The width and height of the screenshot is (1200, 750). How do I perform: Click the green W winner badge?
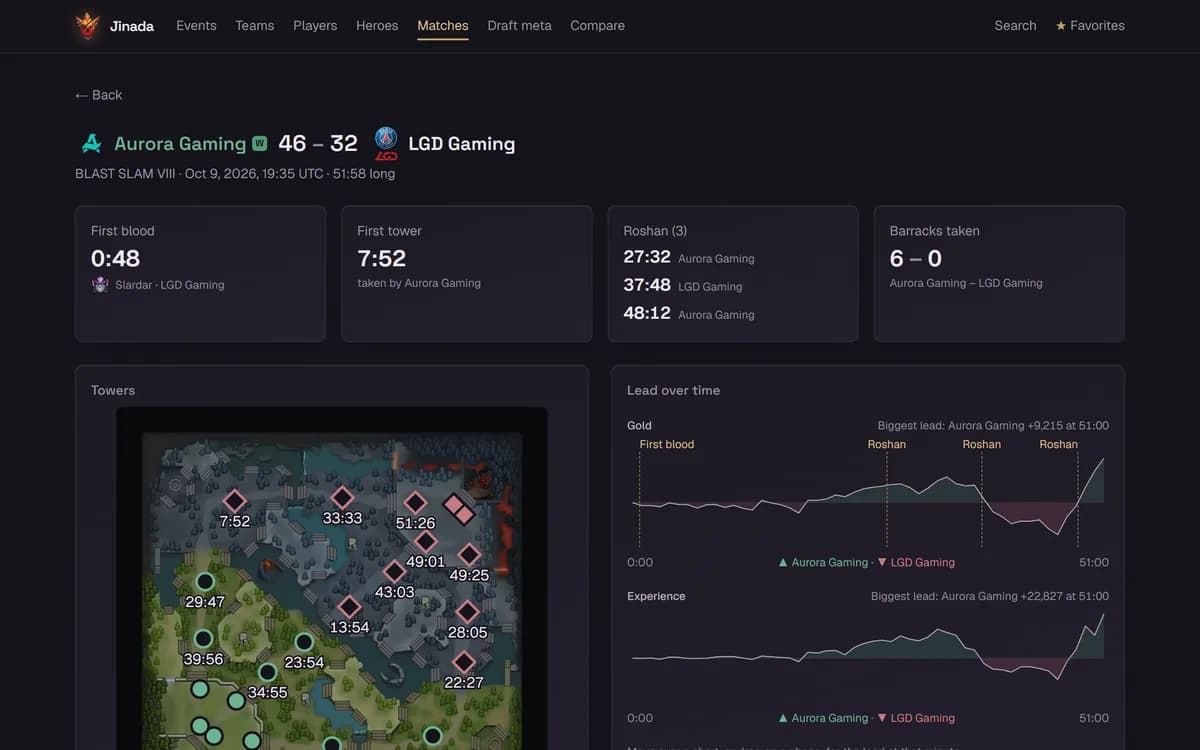pyautogui.click(x=260, y=144)
